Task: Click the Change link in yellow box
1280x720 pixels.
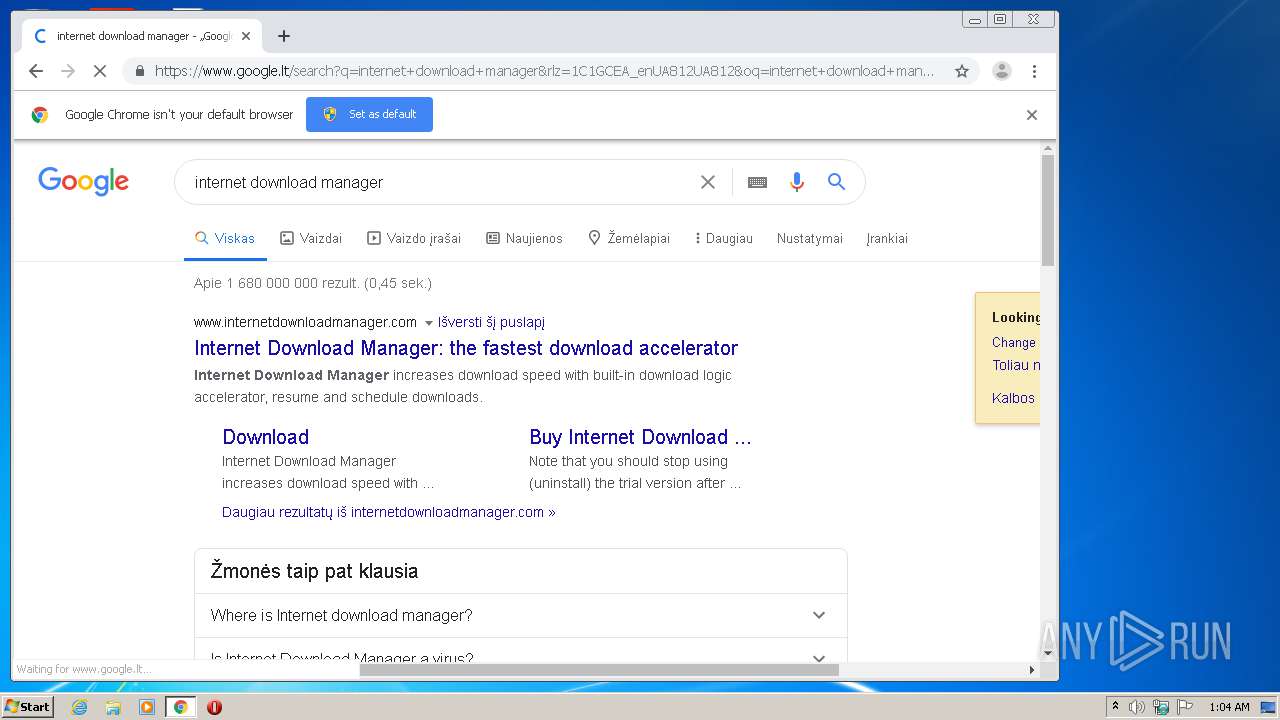Action: (1014, 342)
